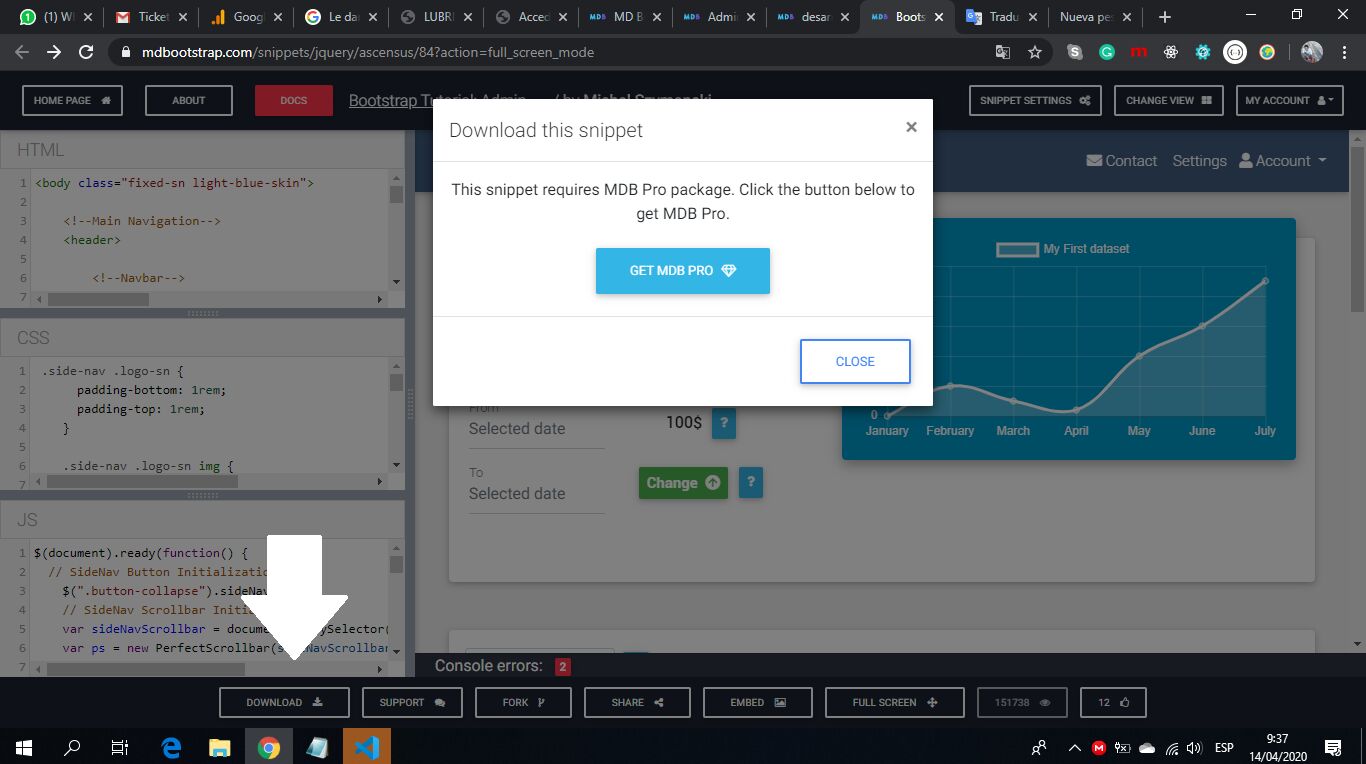Close the Nueva pestaña tab
Screen dimensions: 1366x764
coord(1129,17)
